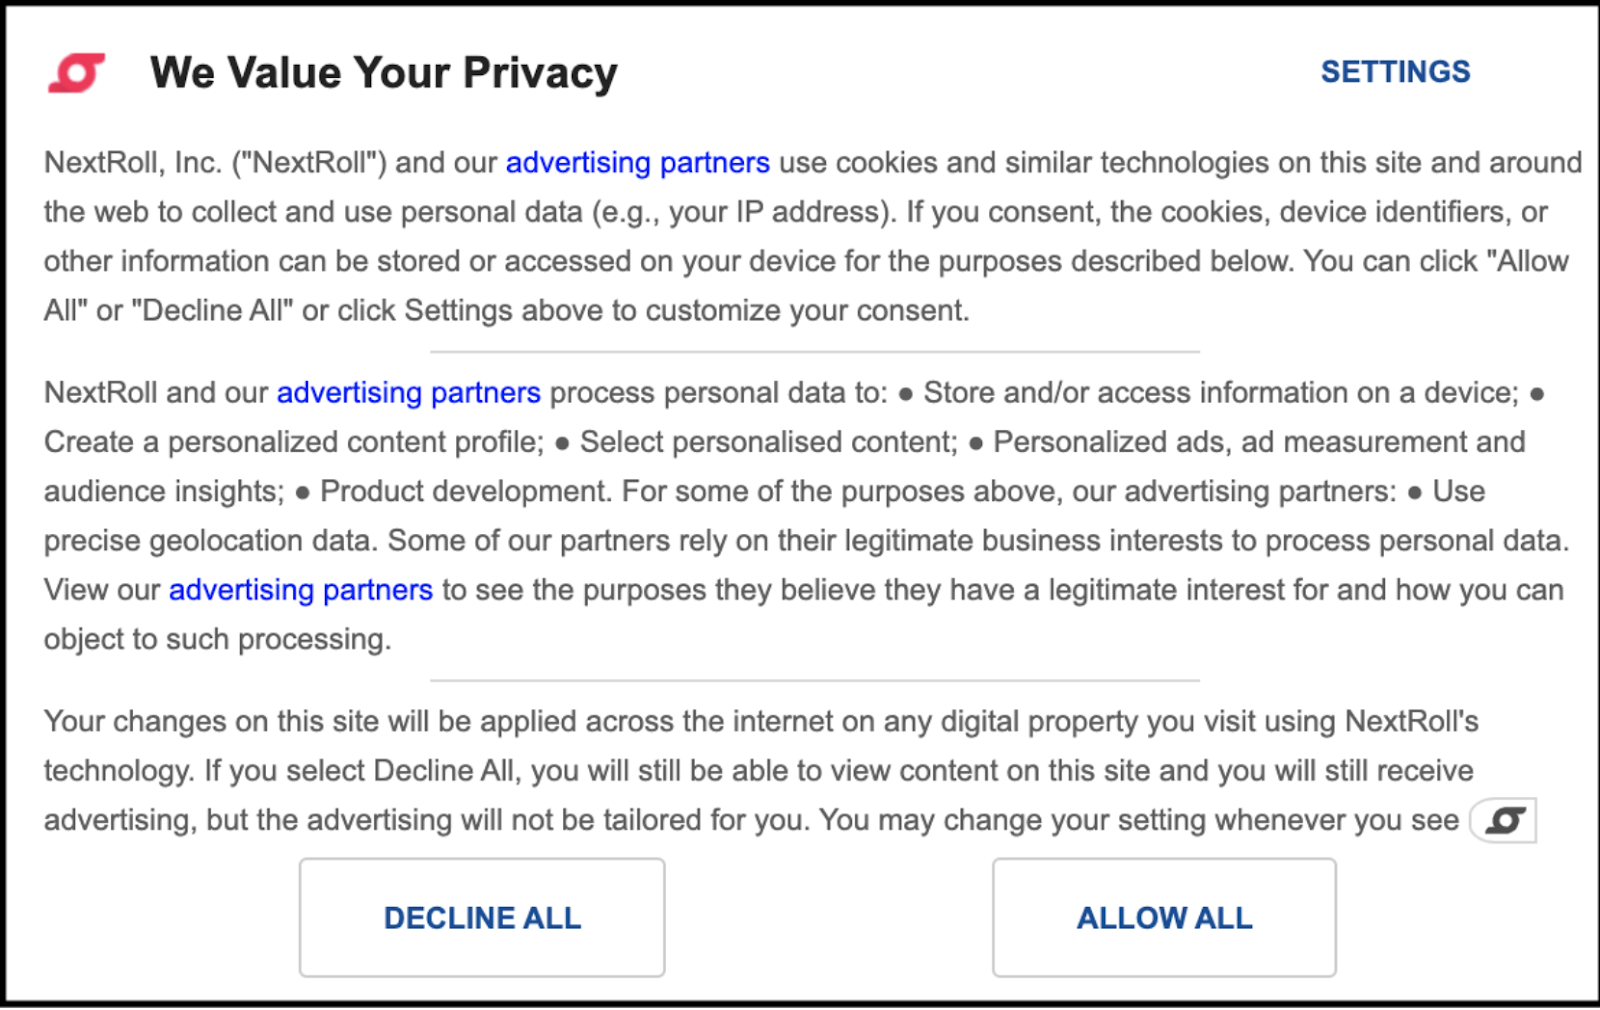Screen dimensions: 1600x1010
Task: Open 'advertising partners' link after 'View our'
Action: click(x=300, y=589)
